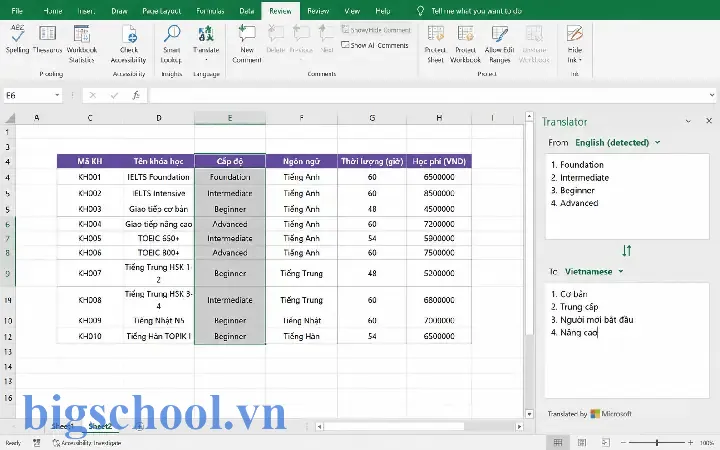The height and width of the screenshot is (450, 720).
Task: Click horizontal scrollbar right arrow
Action: click(x=519, y=427)
